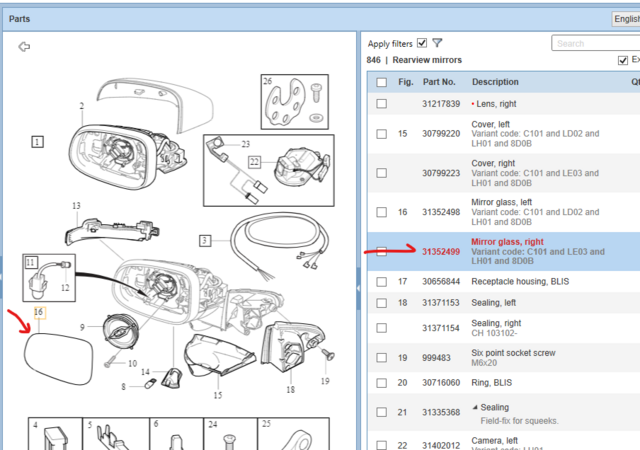Click the back arrow above the diagram
The image size is (640, 450).
tap(25, 46)
